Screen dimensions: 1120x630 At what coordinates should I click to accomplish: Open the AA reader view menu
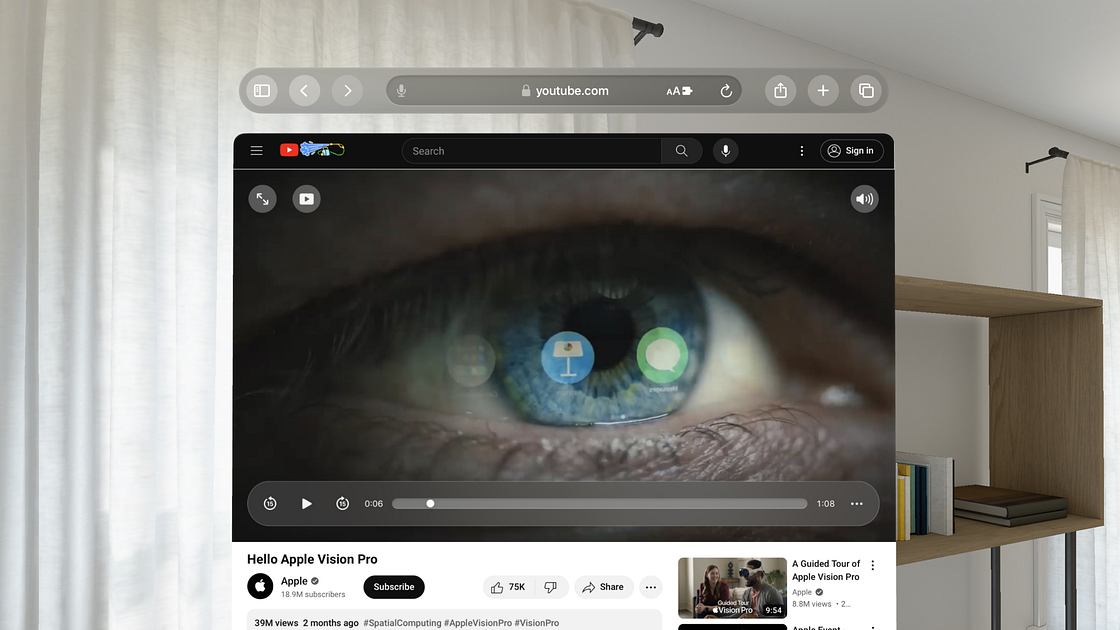(x=679, y=91)
